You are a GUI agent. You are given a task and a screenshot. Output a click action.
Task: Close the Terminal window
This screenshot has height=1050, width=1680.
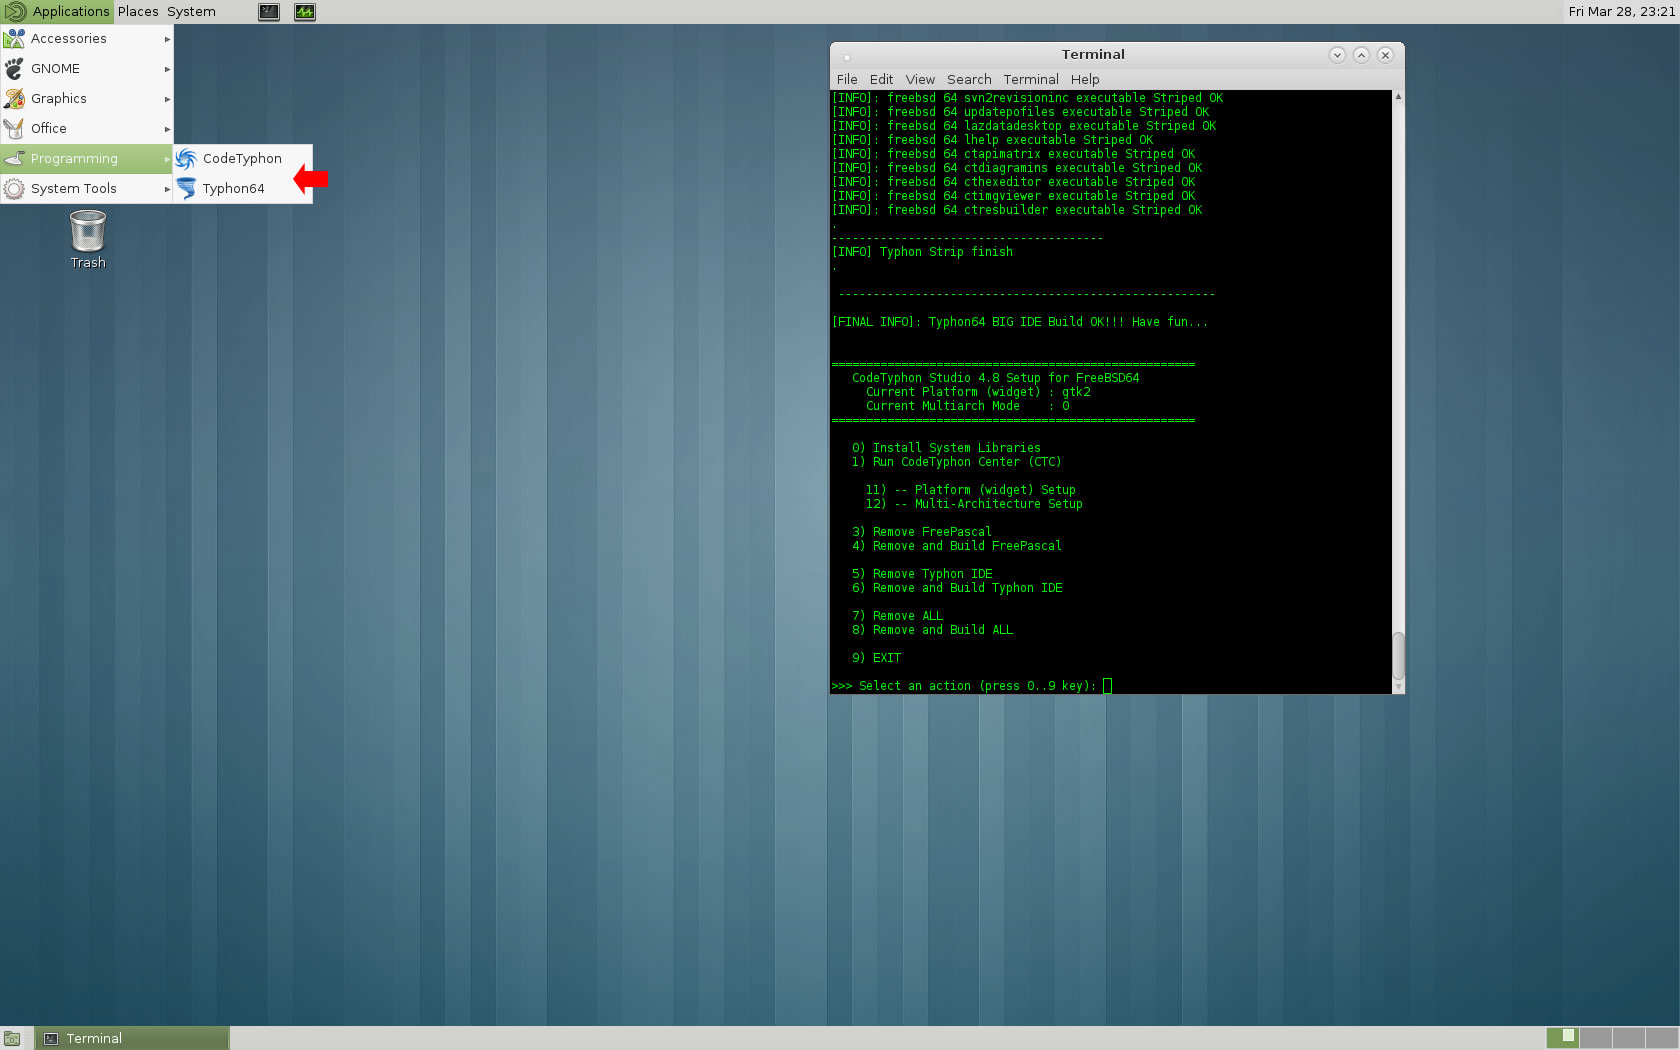tap(1385, 55)
